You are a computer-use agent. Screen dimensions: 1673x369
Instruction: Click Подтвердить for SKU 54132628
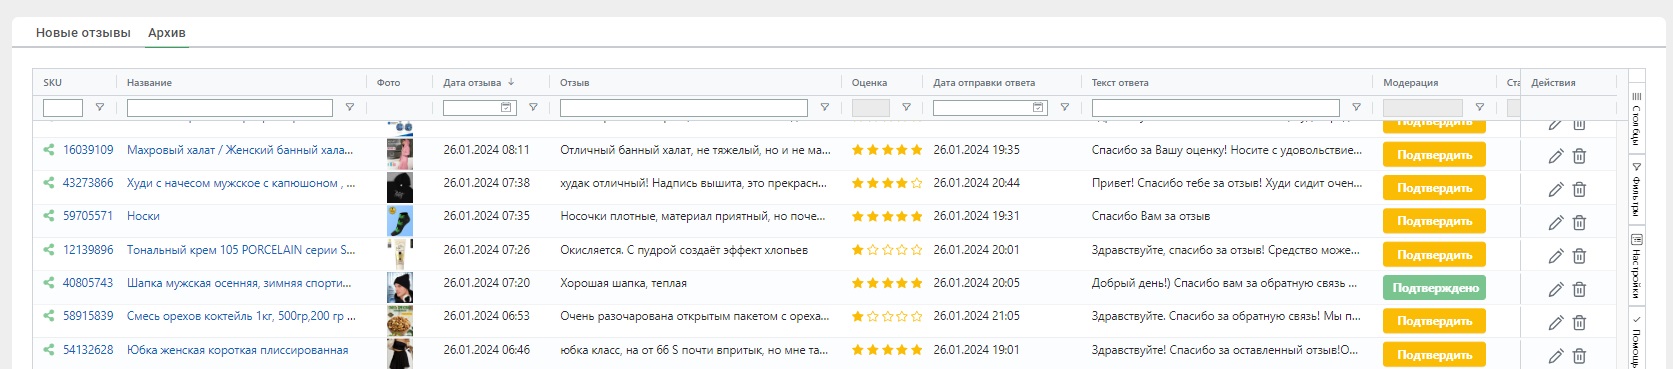pyautogui.click(x=1434, y=355)
